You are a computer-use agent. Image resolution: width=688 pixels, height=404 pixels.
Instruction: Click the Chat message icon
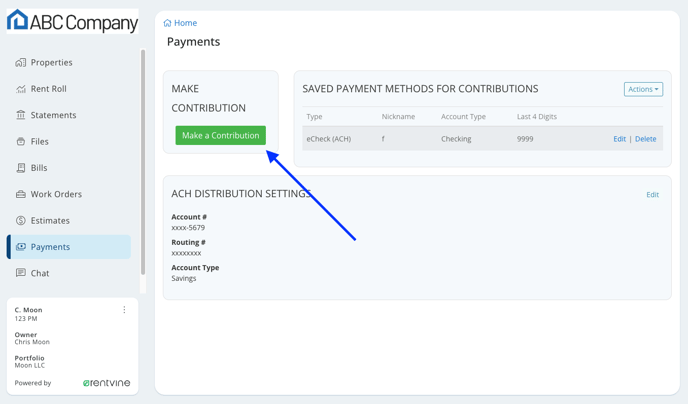[x=21, y=273]
